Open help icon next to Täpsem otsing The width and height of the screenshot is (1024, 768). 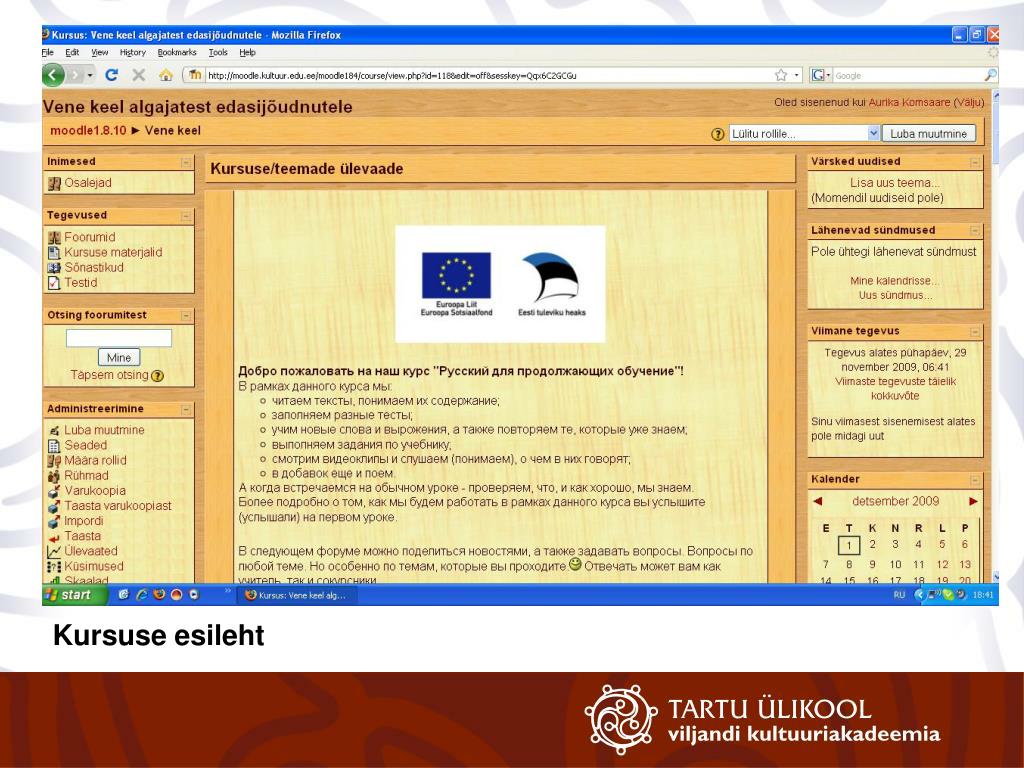pyautogui.click(x=157, y=376)
